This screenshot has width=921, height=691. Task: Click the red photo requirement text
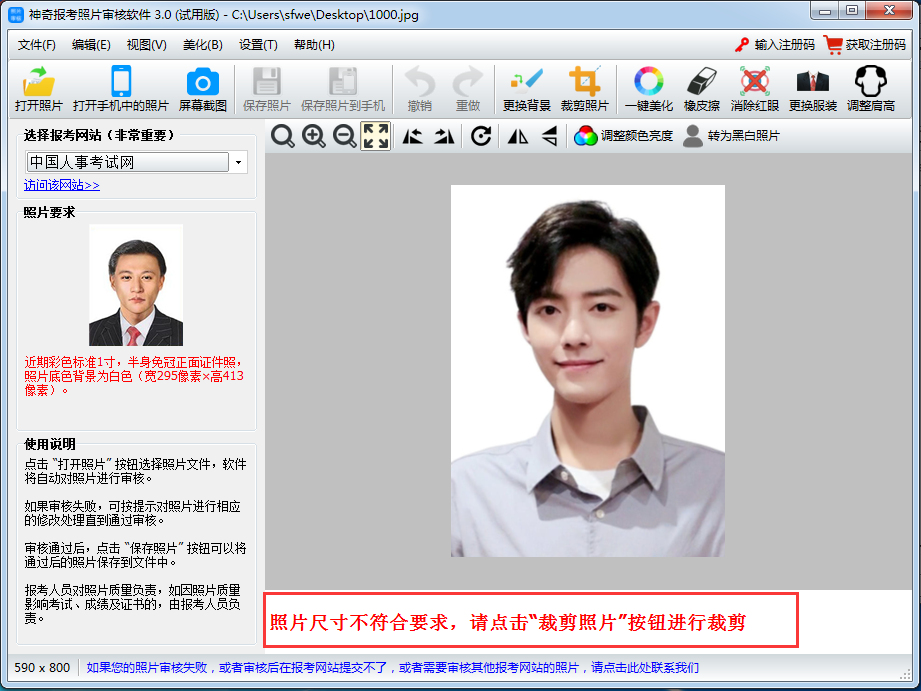[x=134, y=376]
